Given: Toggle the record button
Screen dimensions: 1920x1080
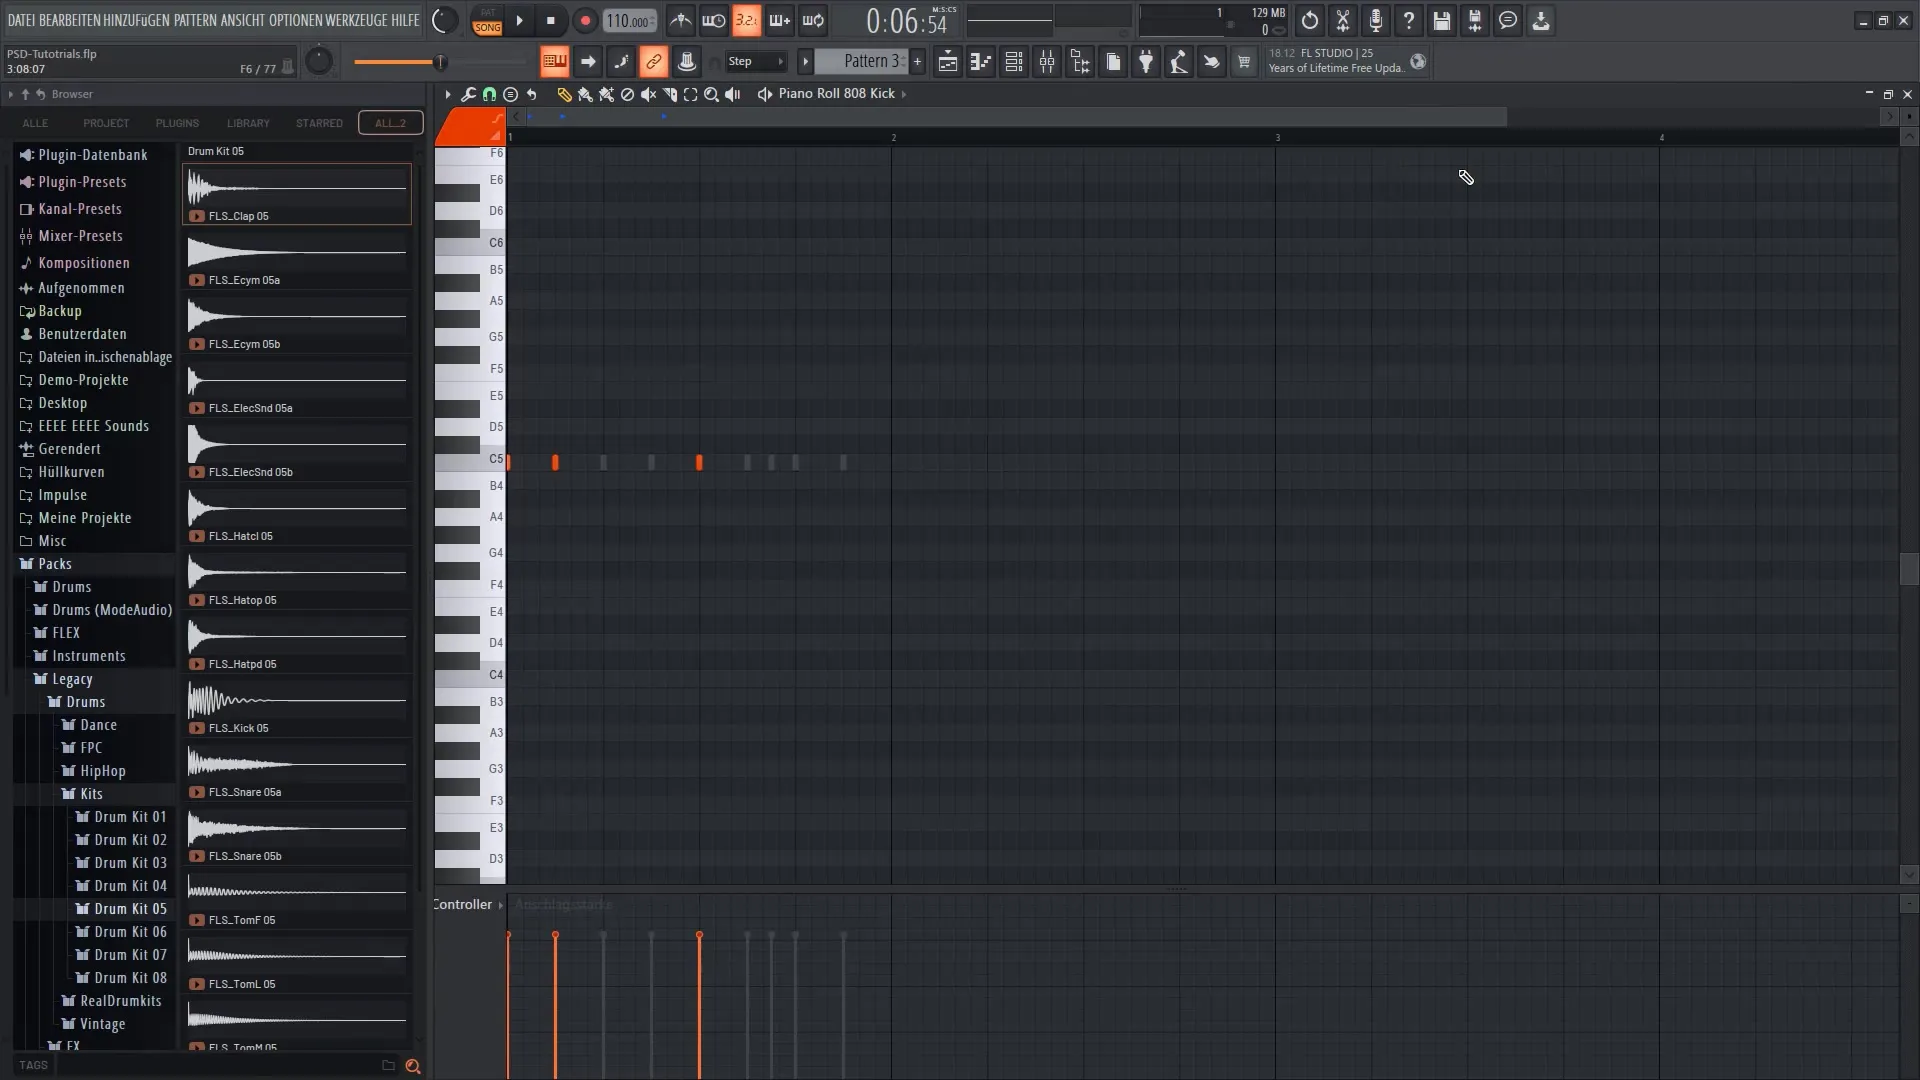Looking at the screenshot, I should coord(585,21).
